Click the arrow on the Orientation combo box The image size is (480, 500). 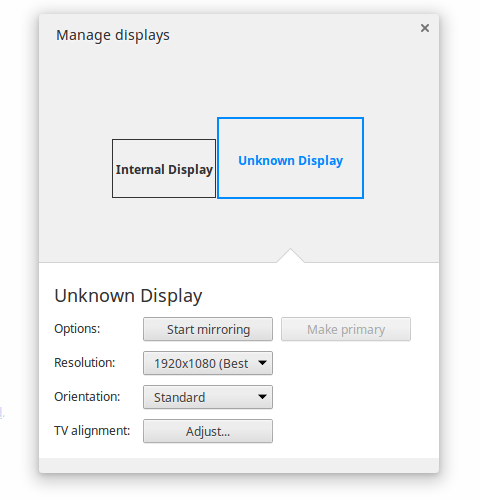point(262,397)
